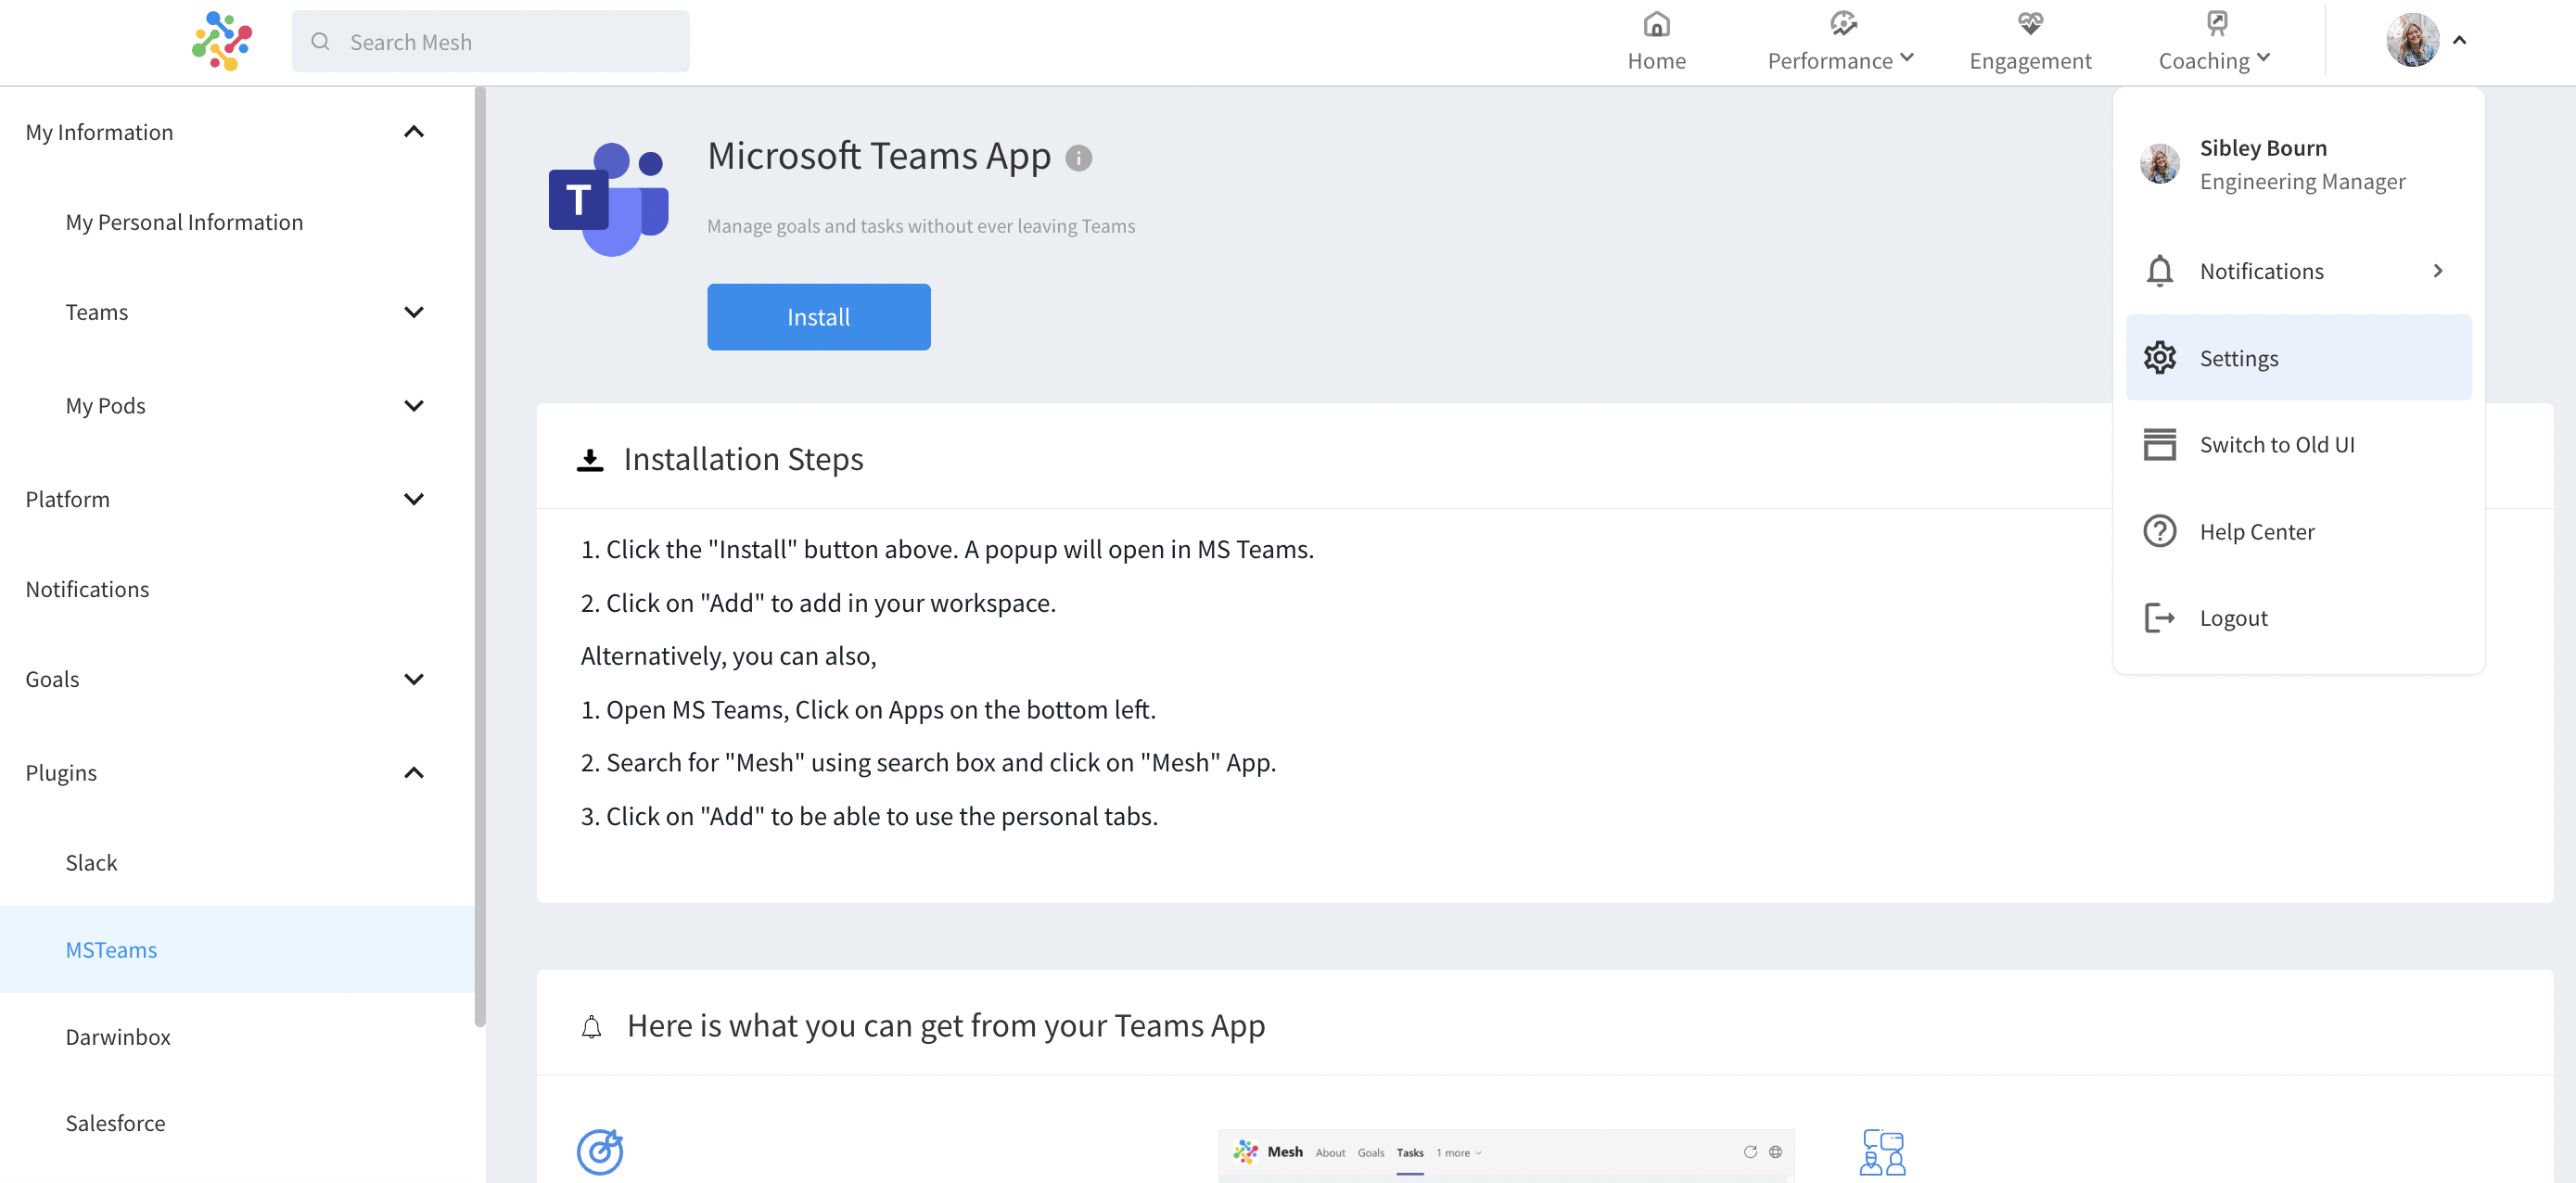Screen dimensions: 2576x1183
Task: Click the Notifications bell icon in profile menu
Action: click(x=2159, y=271)
